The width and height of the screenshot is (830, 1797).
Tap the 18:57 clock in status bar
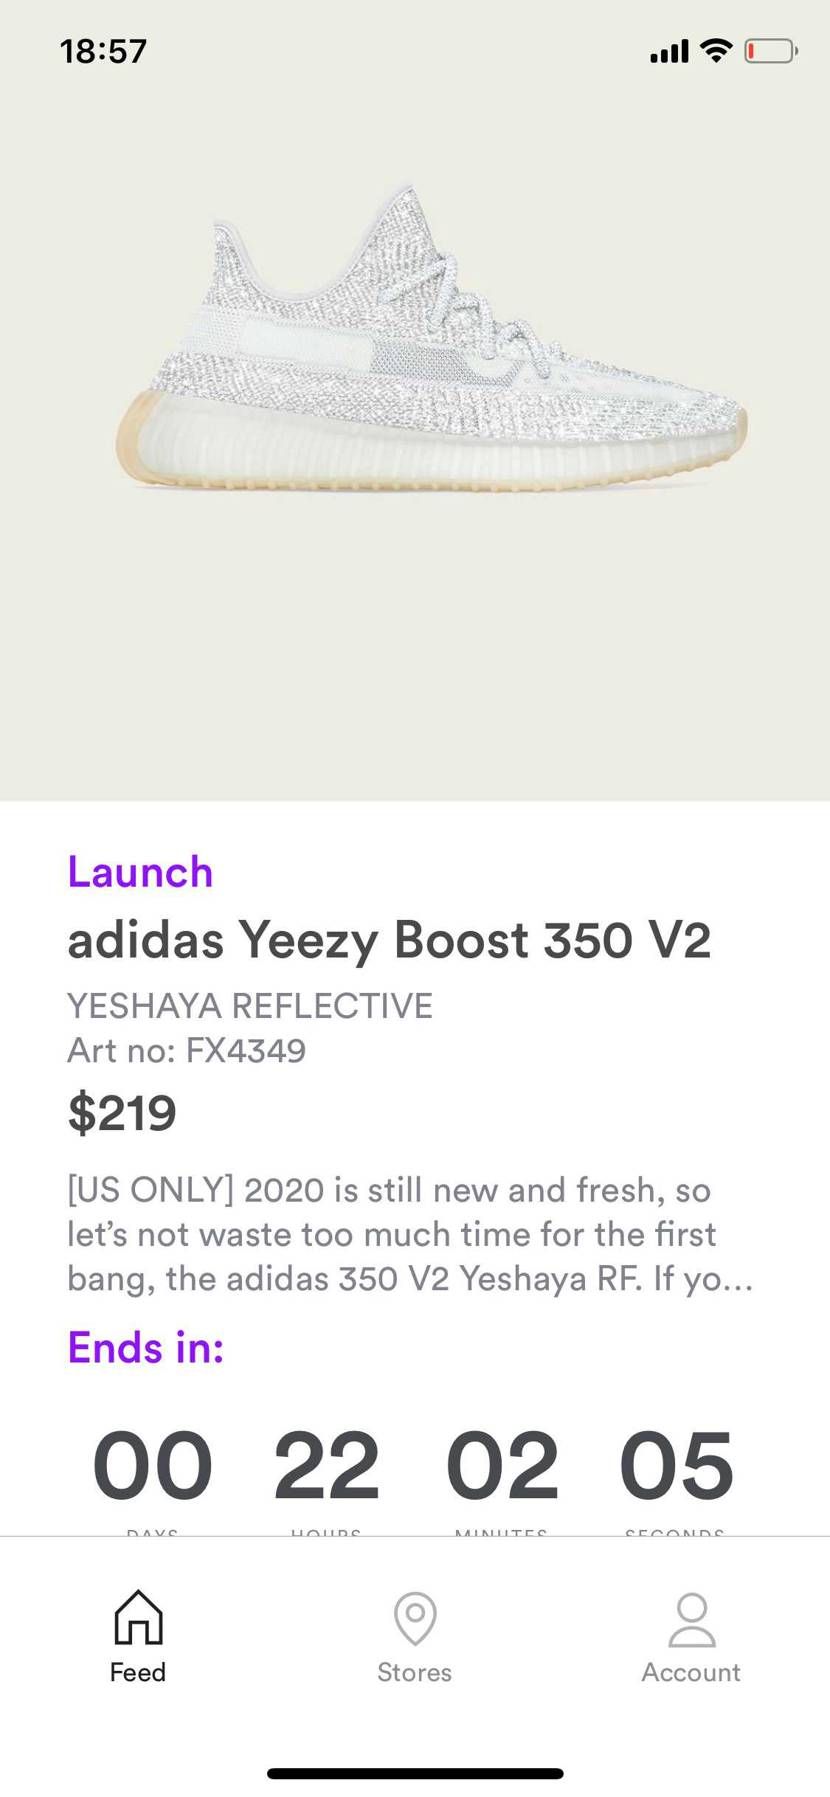[103, 51]
